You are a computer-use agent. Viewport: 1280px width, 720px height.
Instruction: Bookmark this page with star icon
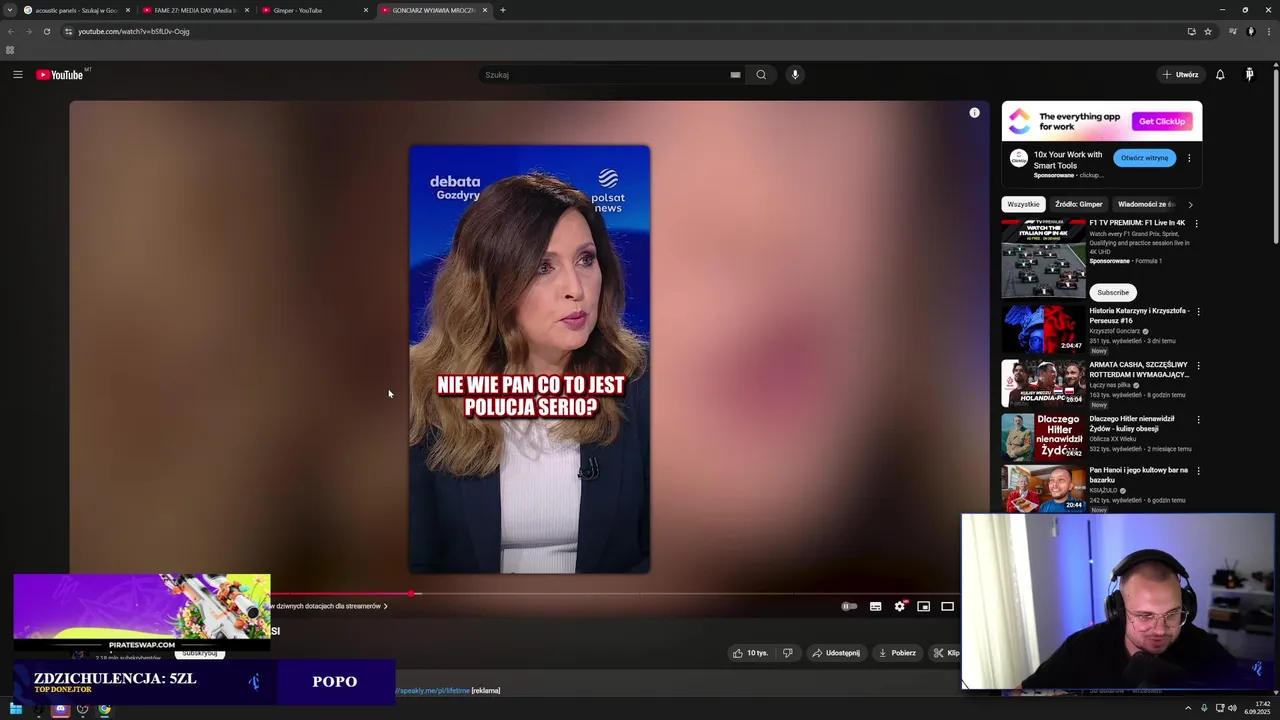pyautogui.click(x=1208, y=31)
